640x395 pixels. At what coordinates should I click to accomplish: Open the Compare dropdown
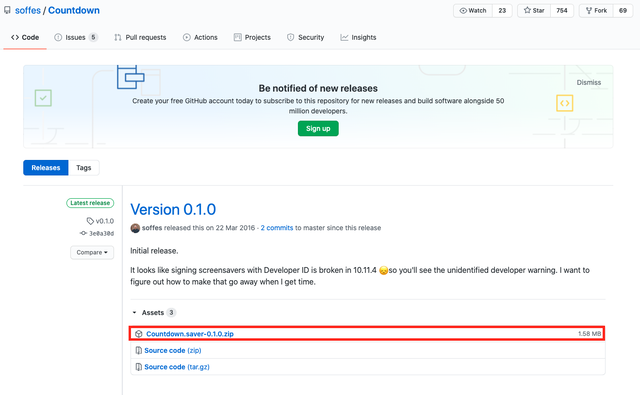pos(92,253)
